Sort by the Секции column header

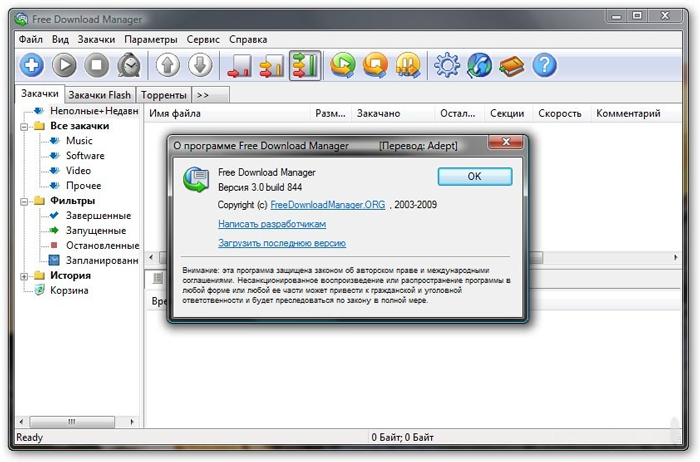point(507,113)
